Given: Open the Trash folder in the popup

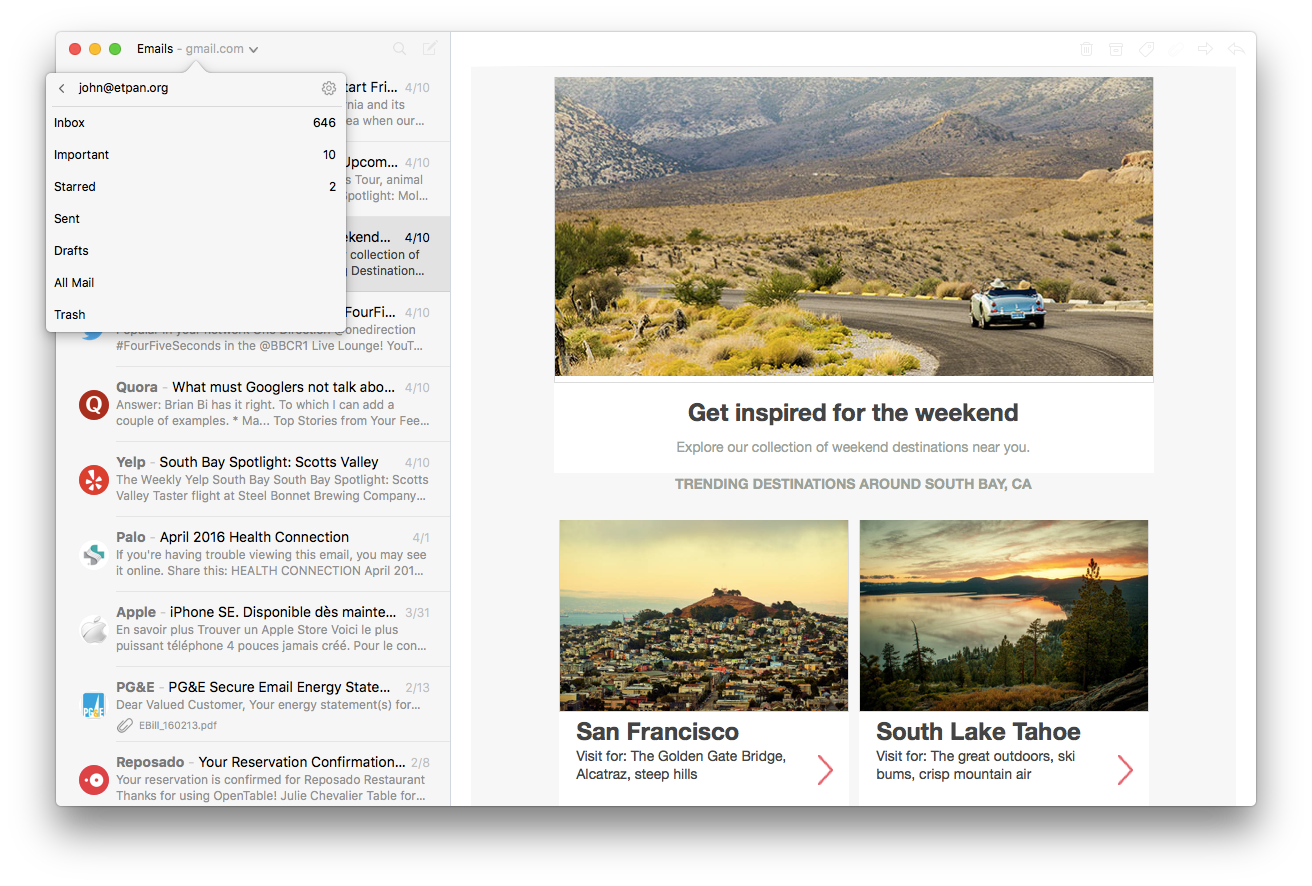Looking at the screenshot, I should pyautogui.click(x=196, y=315).
